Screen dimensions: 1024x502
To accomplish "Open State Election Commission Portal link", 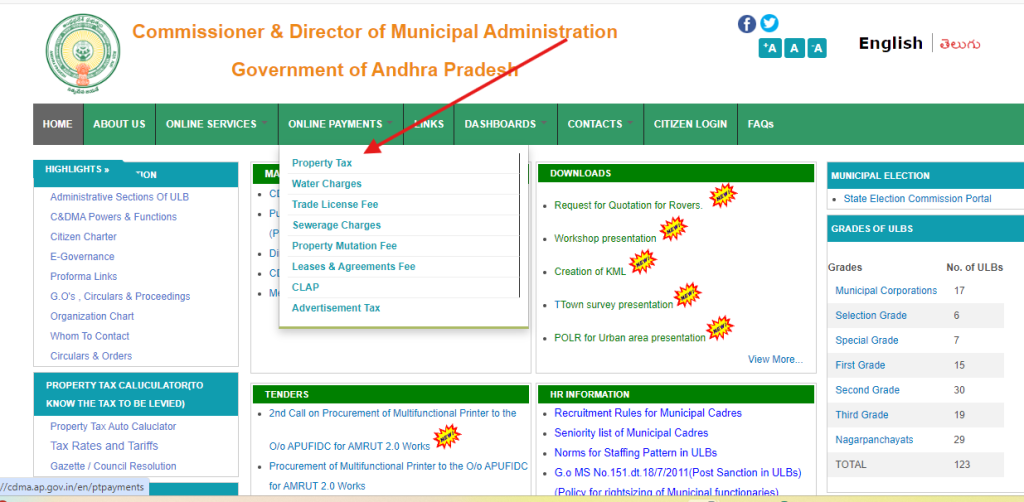I will tap(917, 199).
